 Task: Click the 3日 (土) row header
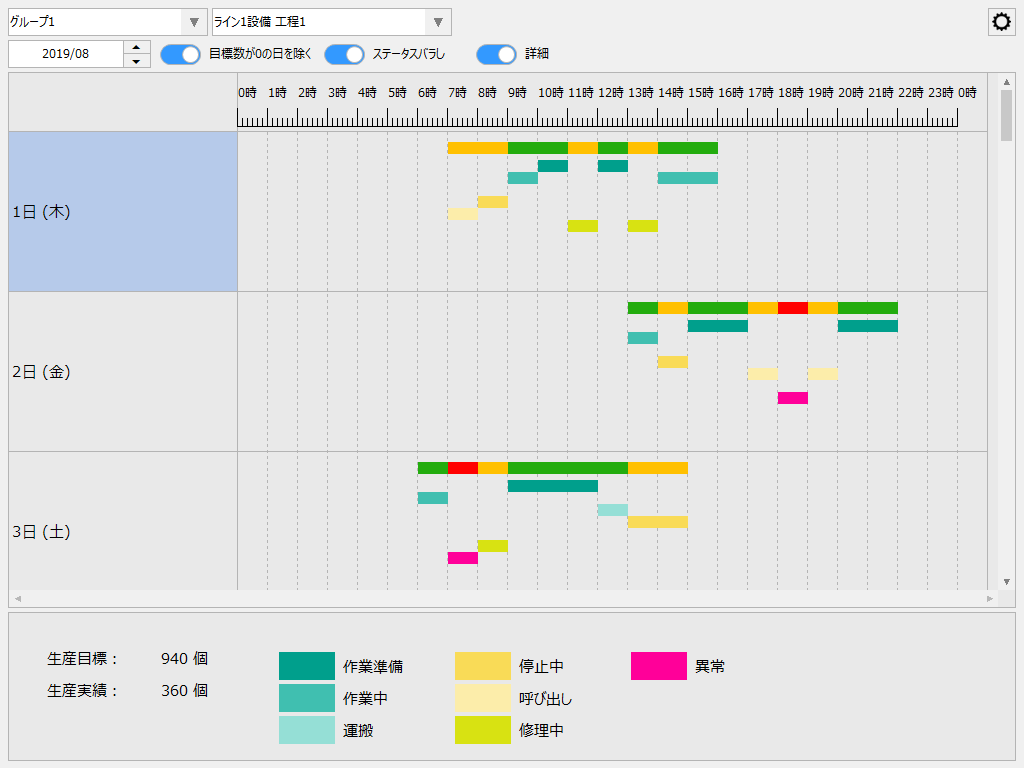click(122, 532)
